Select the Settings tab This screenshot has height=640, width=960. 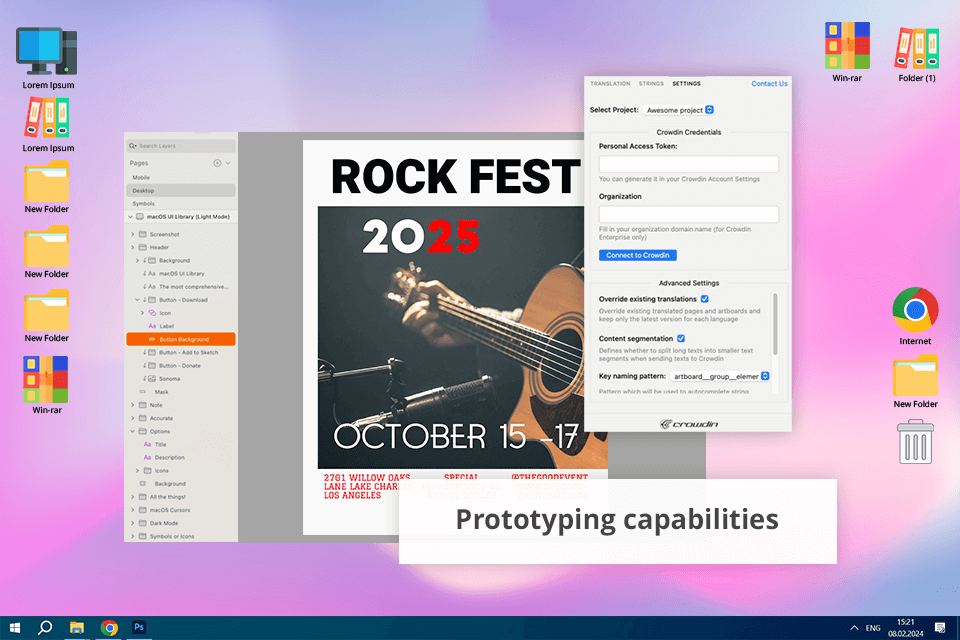686,83
